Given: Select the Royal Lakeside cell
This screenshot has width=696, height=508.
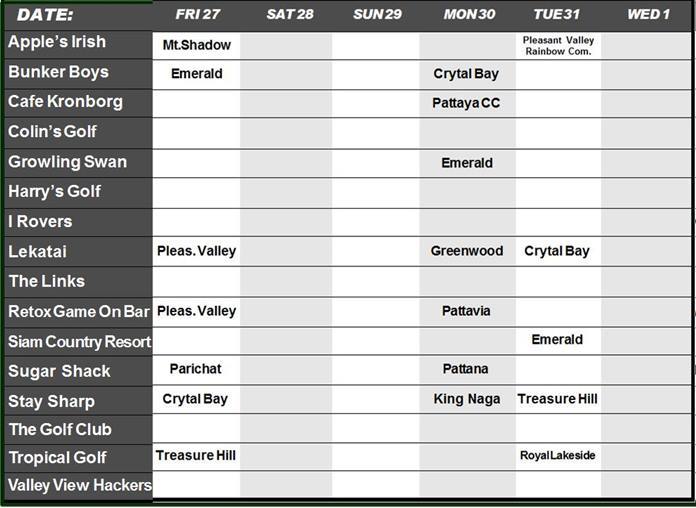Looking at the screenshot, I should click(x=558, y=456).
